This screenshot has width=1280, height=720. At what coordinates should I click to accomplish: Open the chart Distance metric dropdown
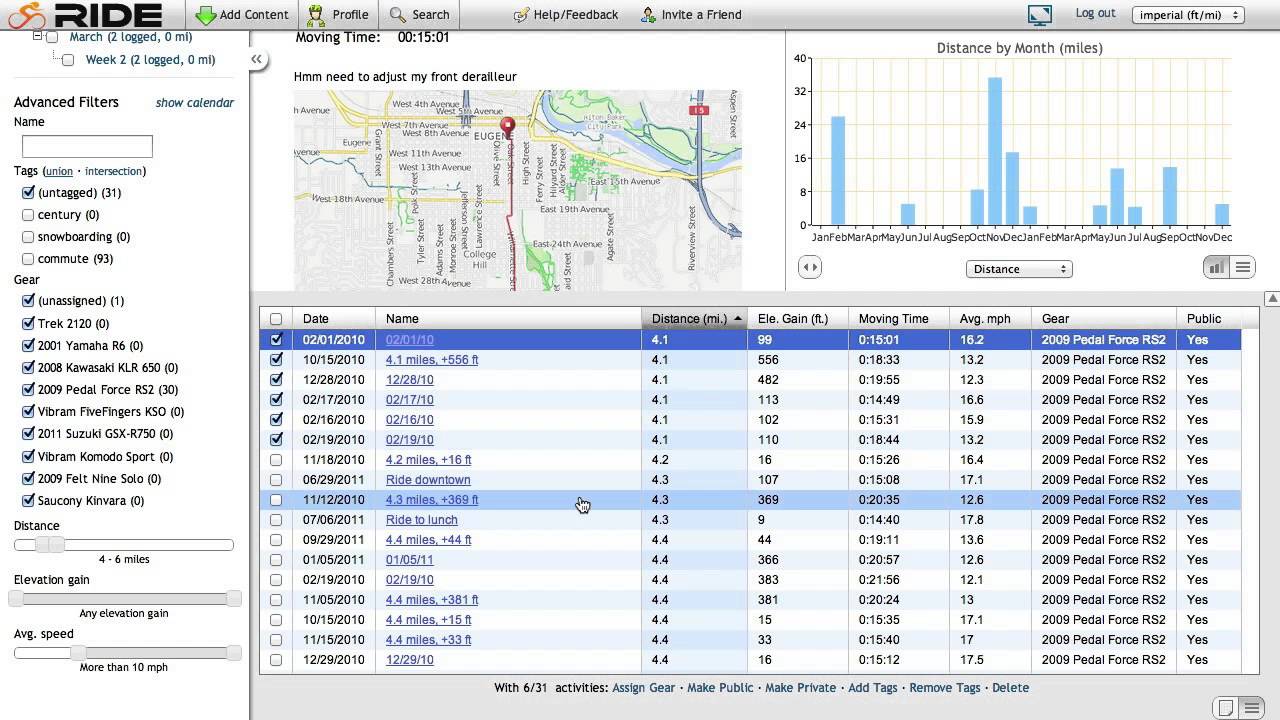(x=1019, y=269)
